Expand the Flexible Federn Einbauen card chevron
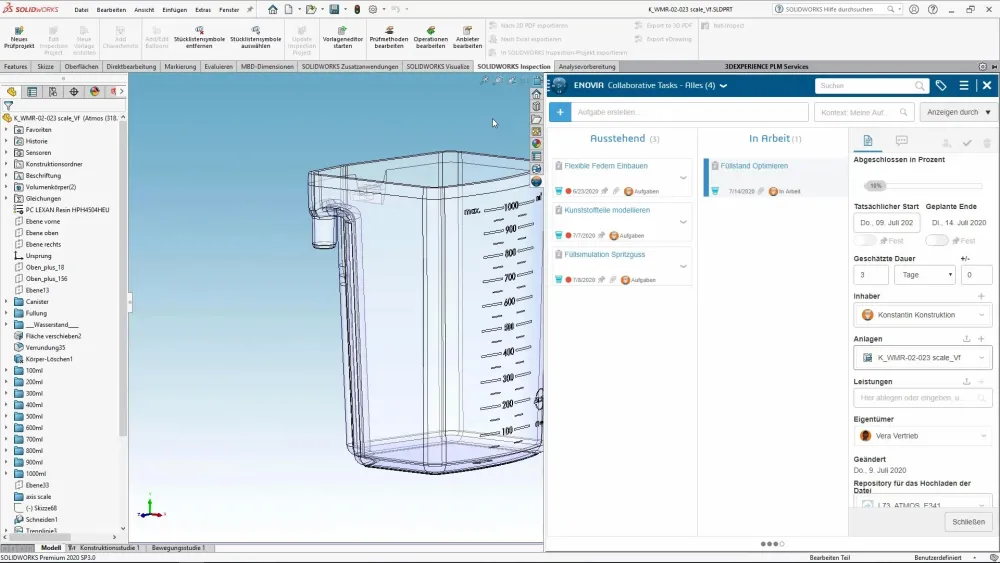The width and height of the screenshot is (1000, 563). [x=683, y=178]
